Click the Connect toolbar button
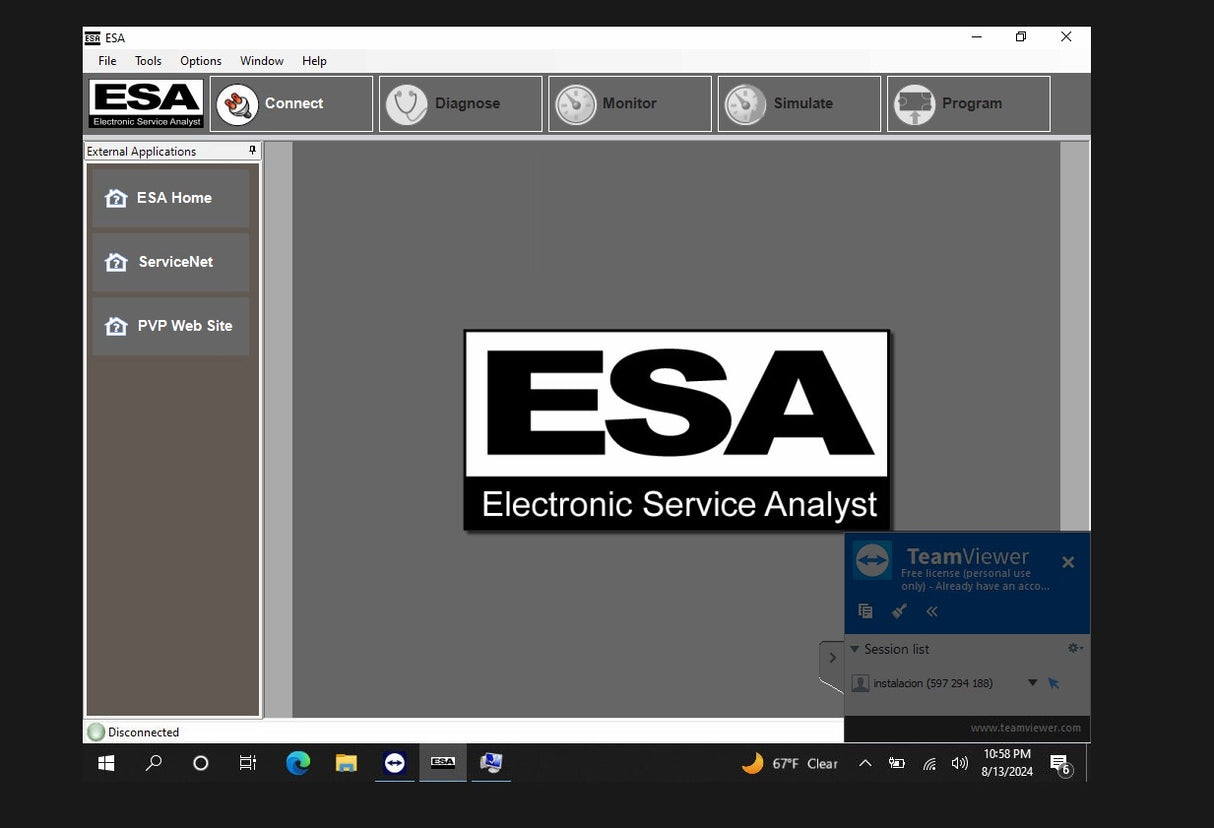1214x828 pixels. [x=291, y=104]
